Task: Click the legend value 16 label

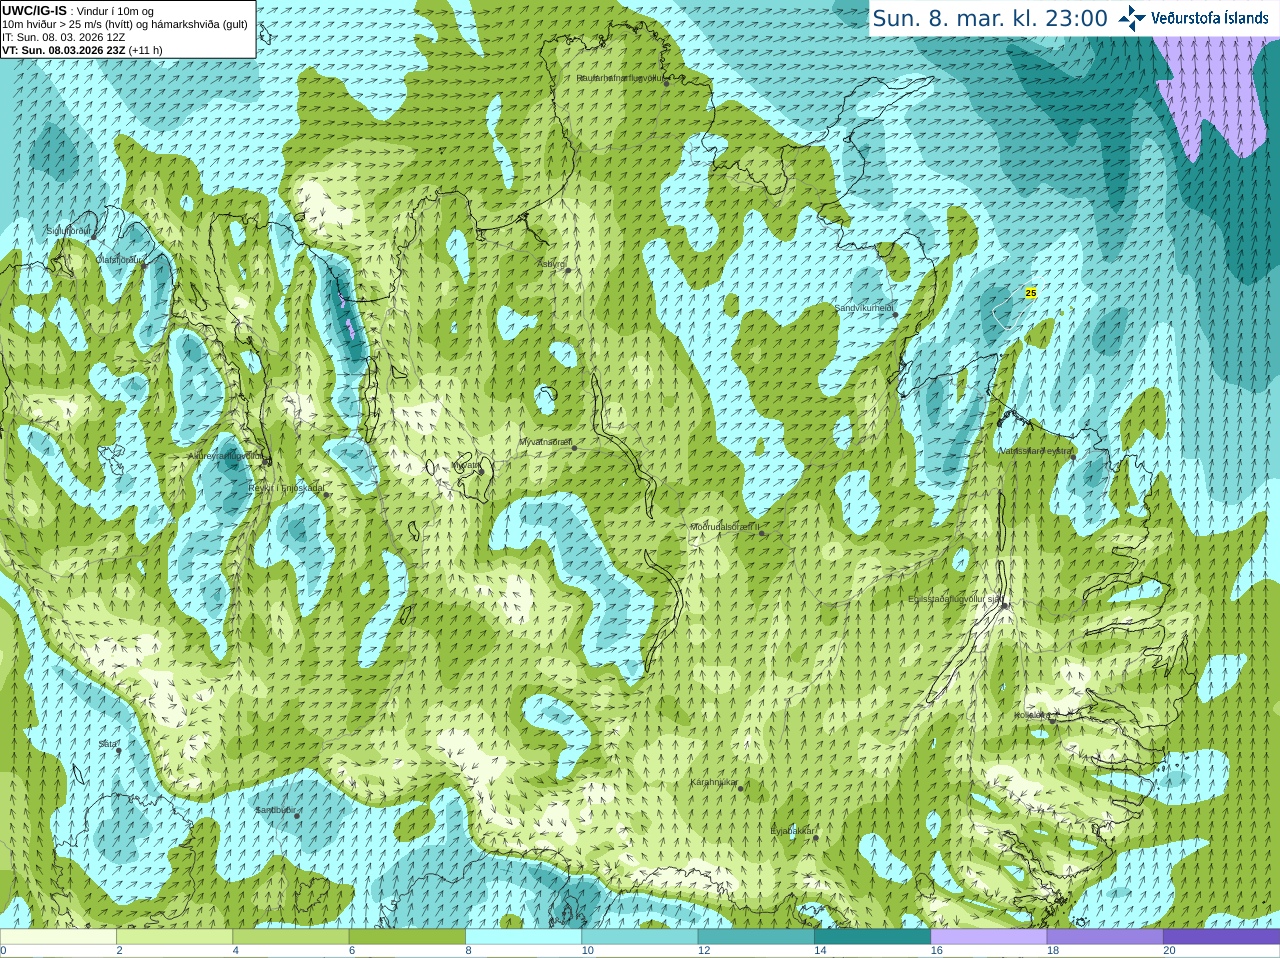Action: coord(937,951)
